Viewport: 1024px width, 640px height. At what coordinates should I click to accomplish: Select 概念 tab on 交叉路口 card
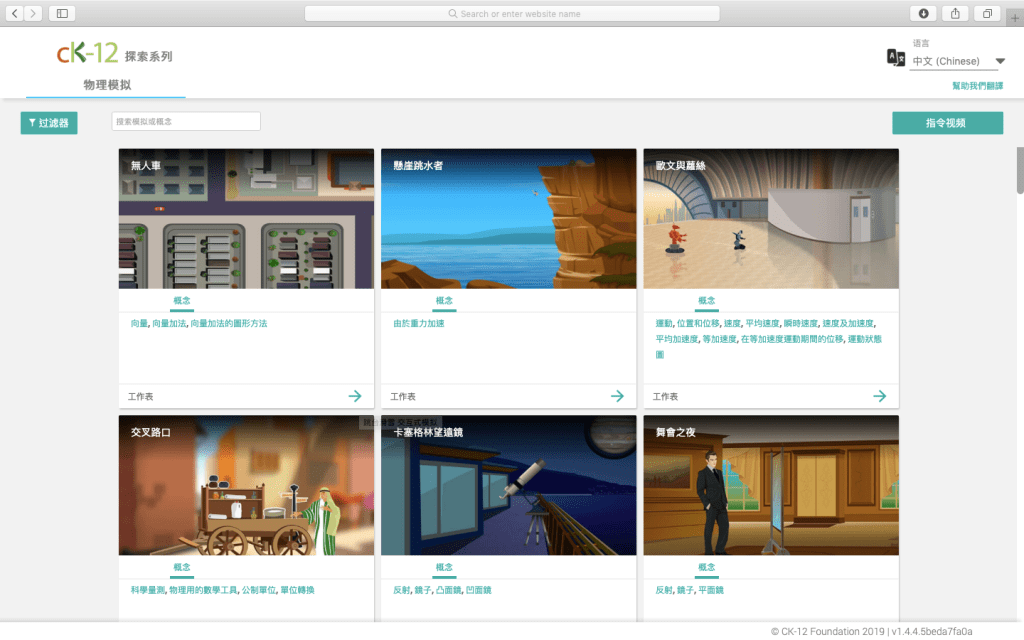[x=182, y=567]
